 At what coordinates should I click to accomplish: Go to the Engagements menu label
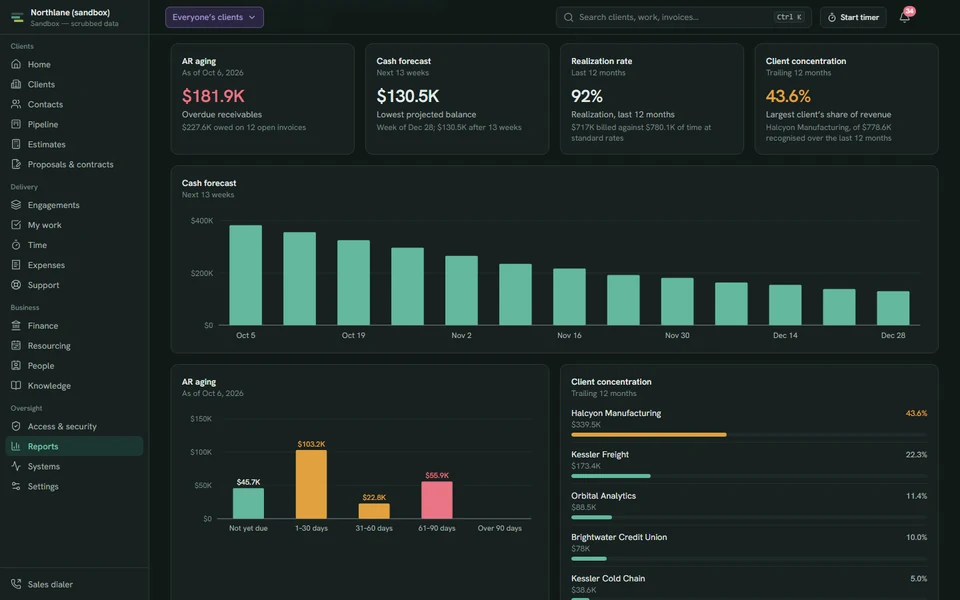click(53, 205)
